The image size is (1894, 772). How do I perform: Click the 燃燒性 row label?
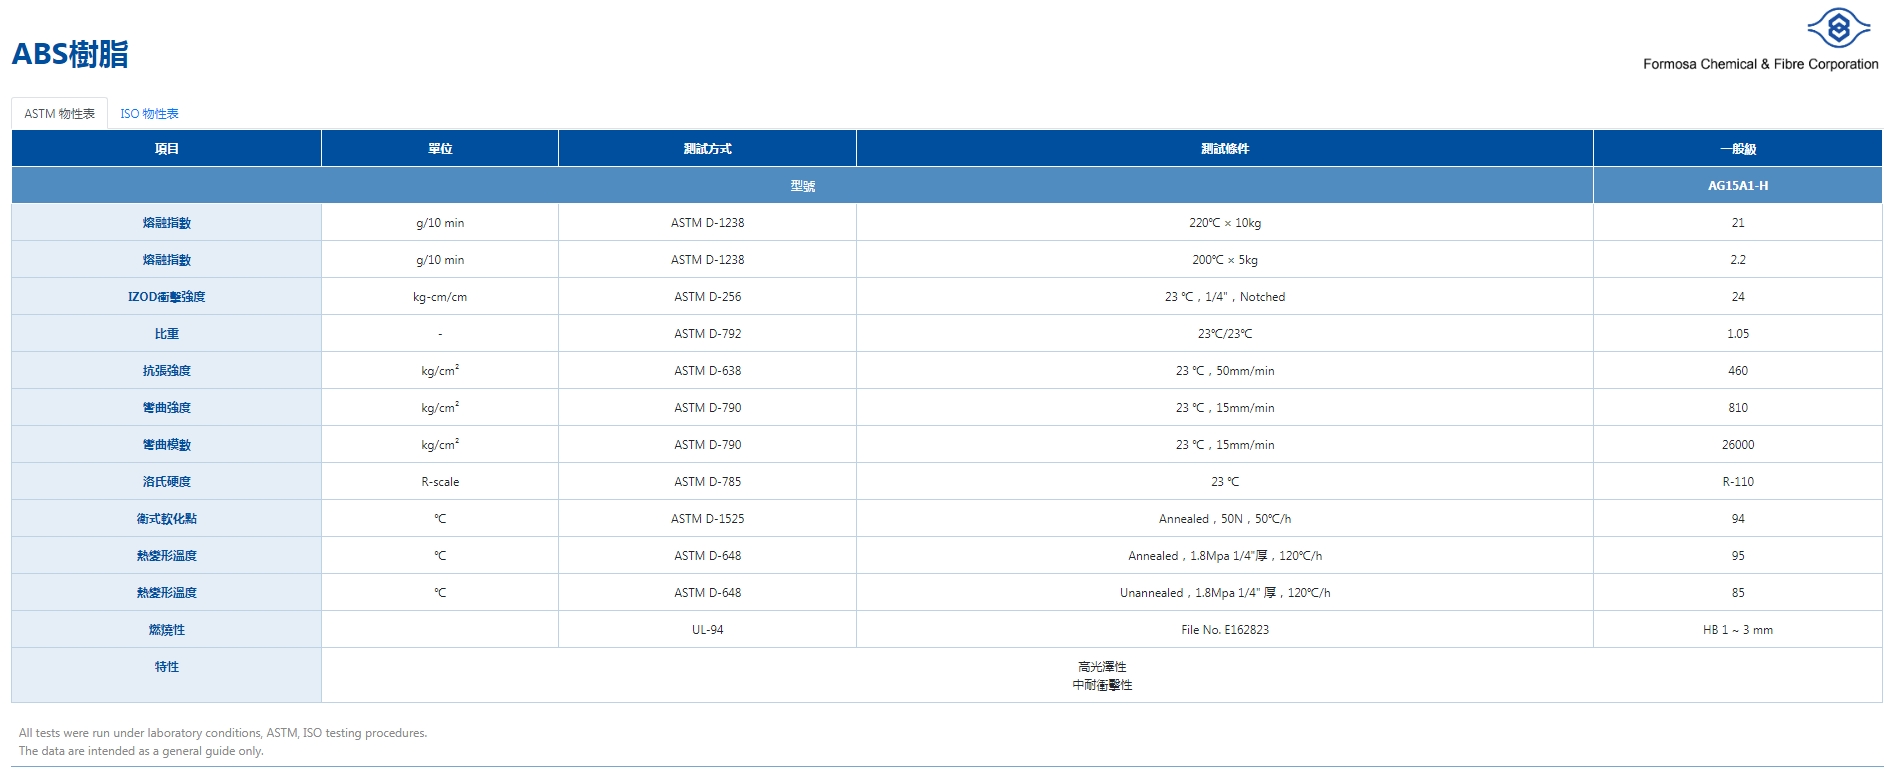coord(167,630)
